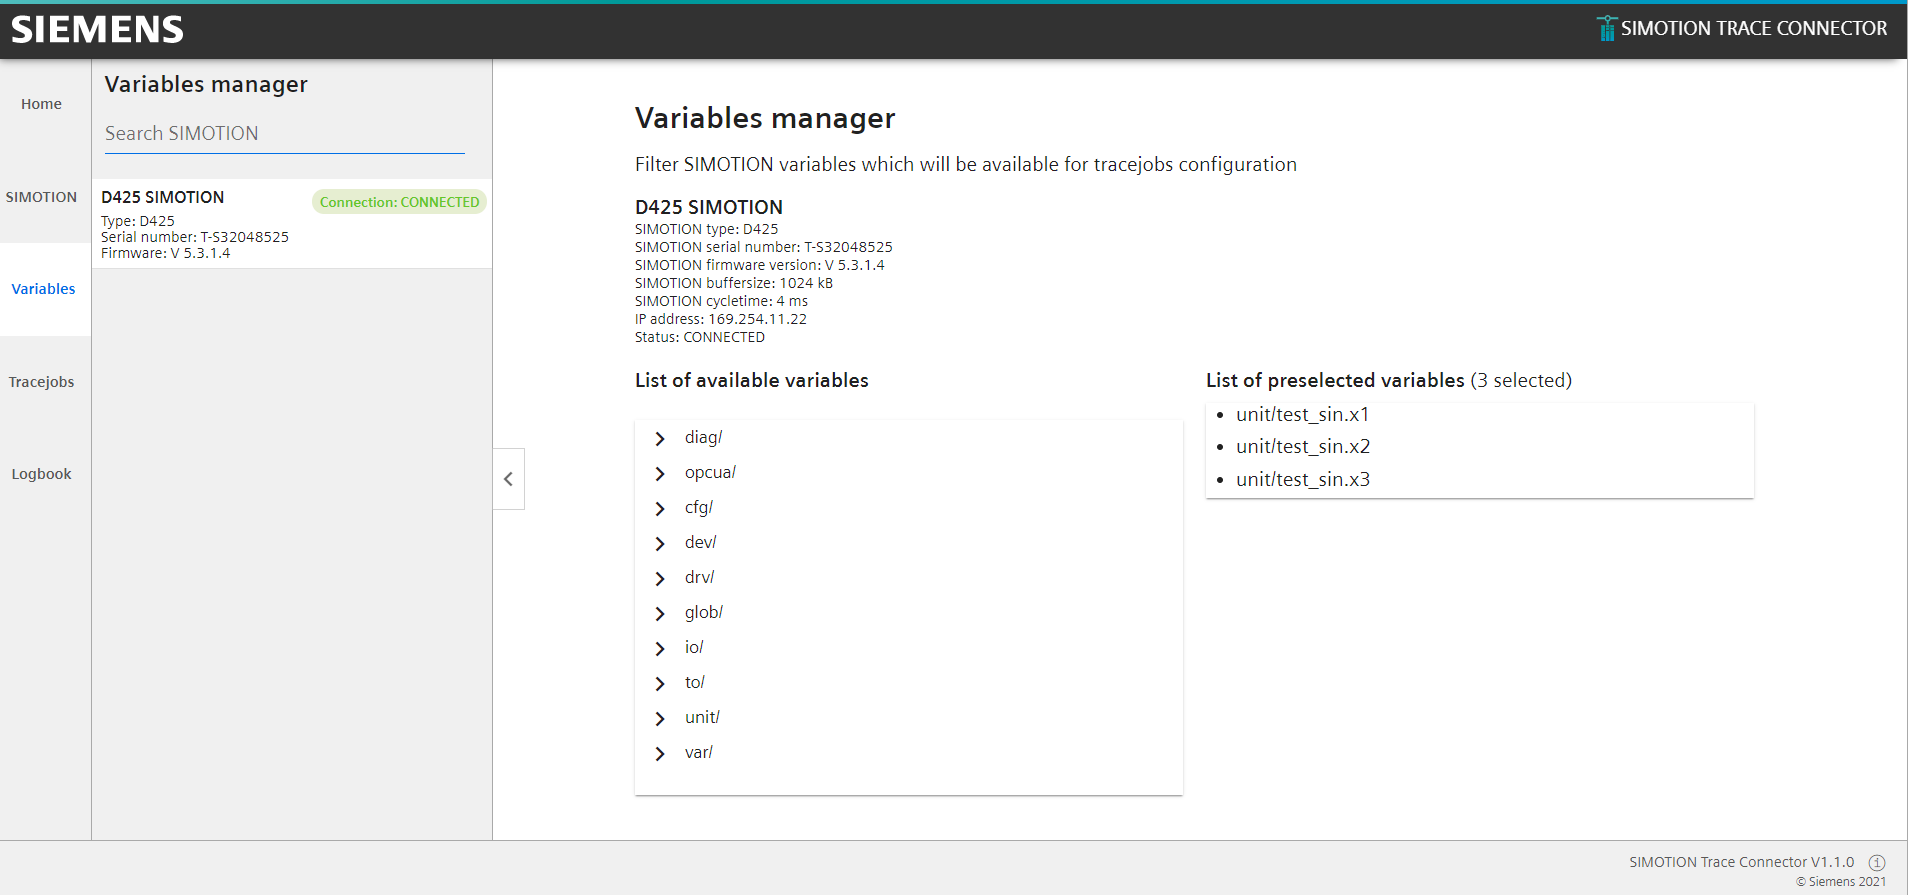Click the SIMOTION Trace Connector header icon
Image resolution: width=1908 pixels, height=895 pixels.
tap(1606, 28)
